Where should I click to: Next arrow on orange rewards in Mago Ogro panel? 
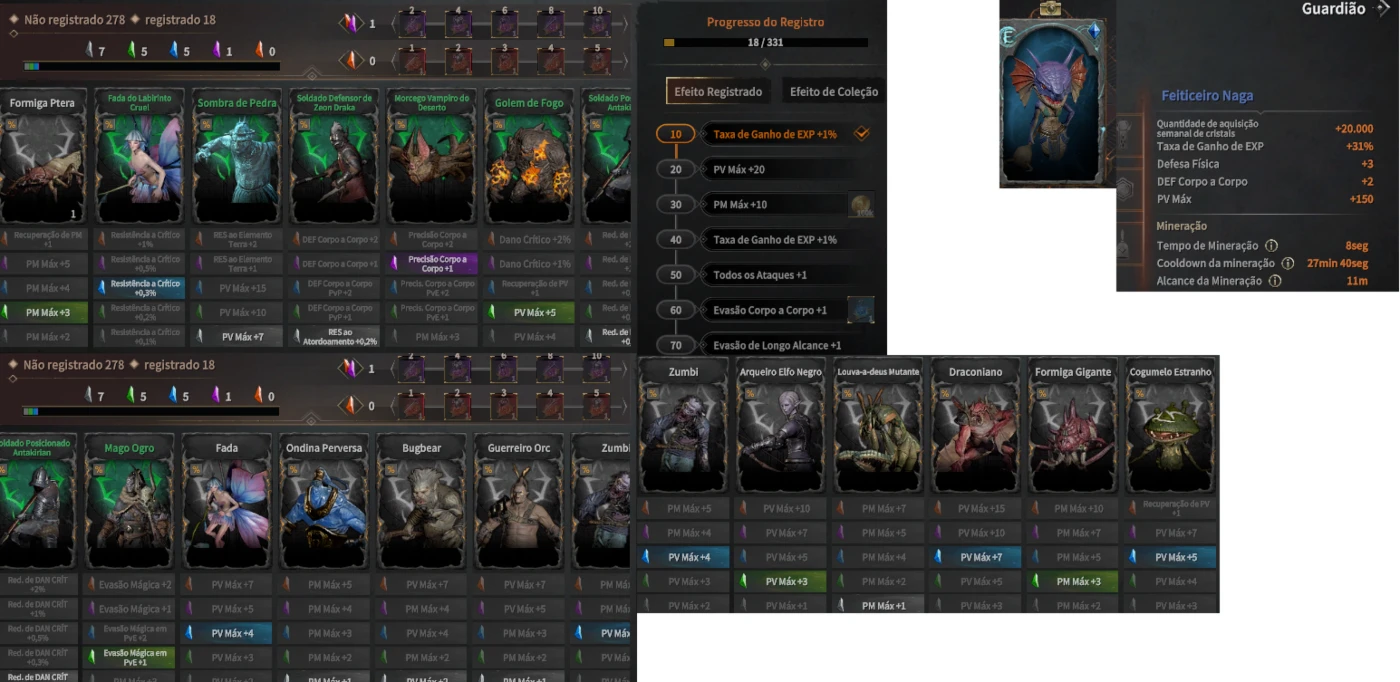(x=627, y=406)
